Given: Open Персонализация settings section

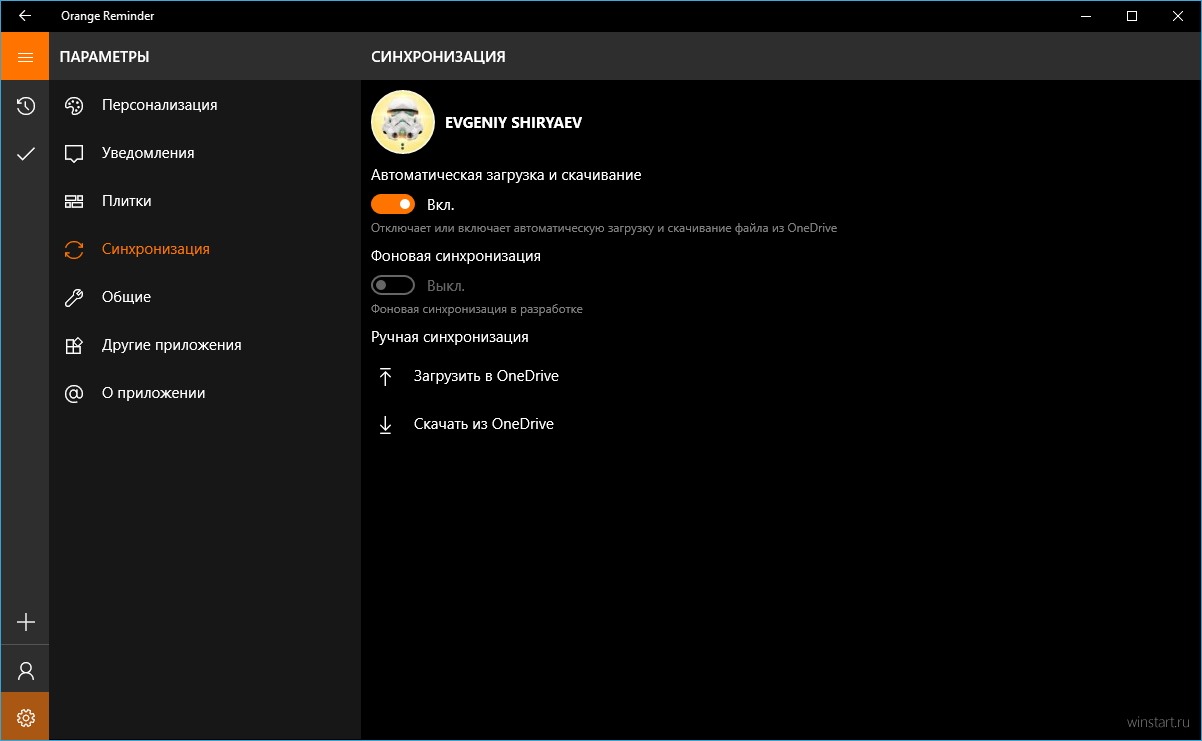Looking at the screenshot, I should [205, 105].
